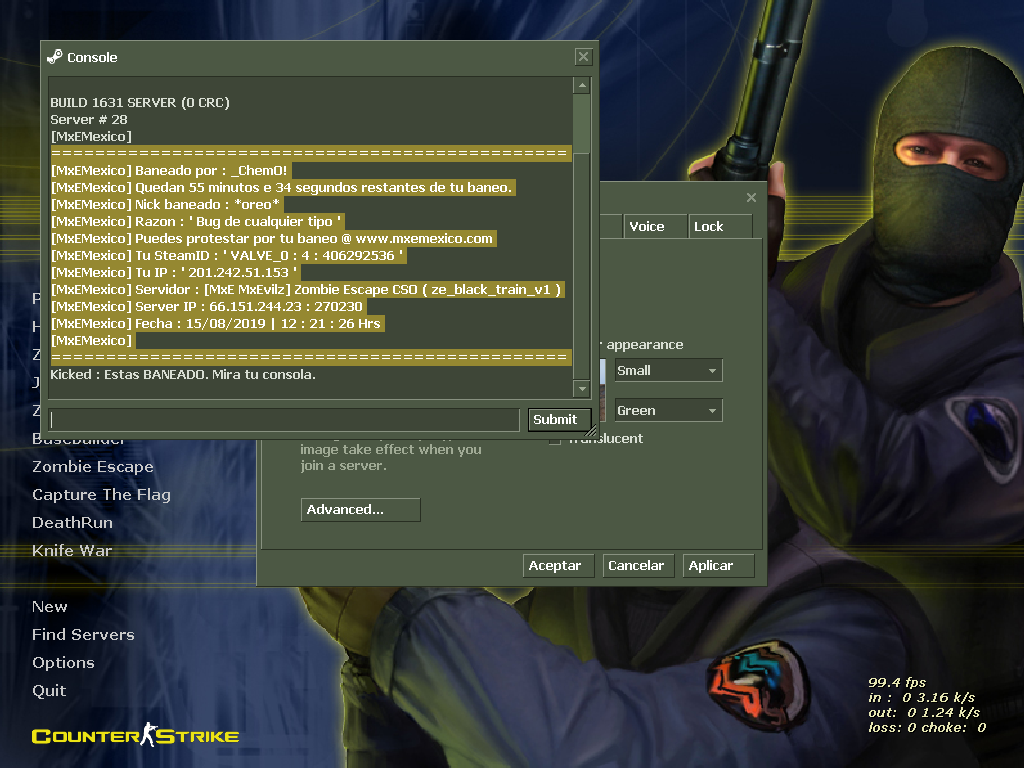
Task: Click the 'Server IP : 66.151.244.23' line
Action: tap(208, 306)
